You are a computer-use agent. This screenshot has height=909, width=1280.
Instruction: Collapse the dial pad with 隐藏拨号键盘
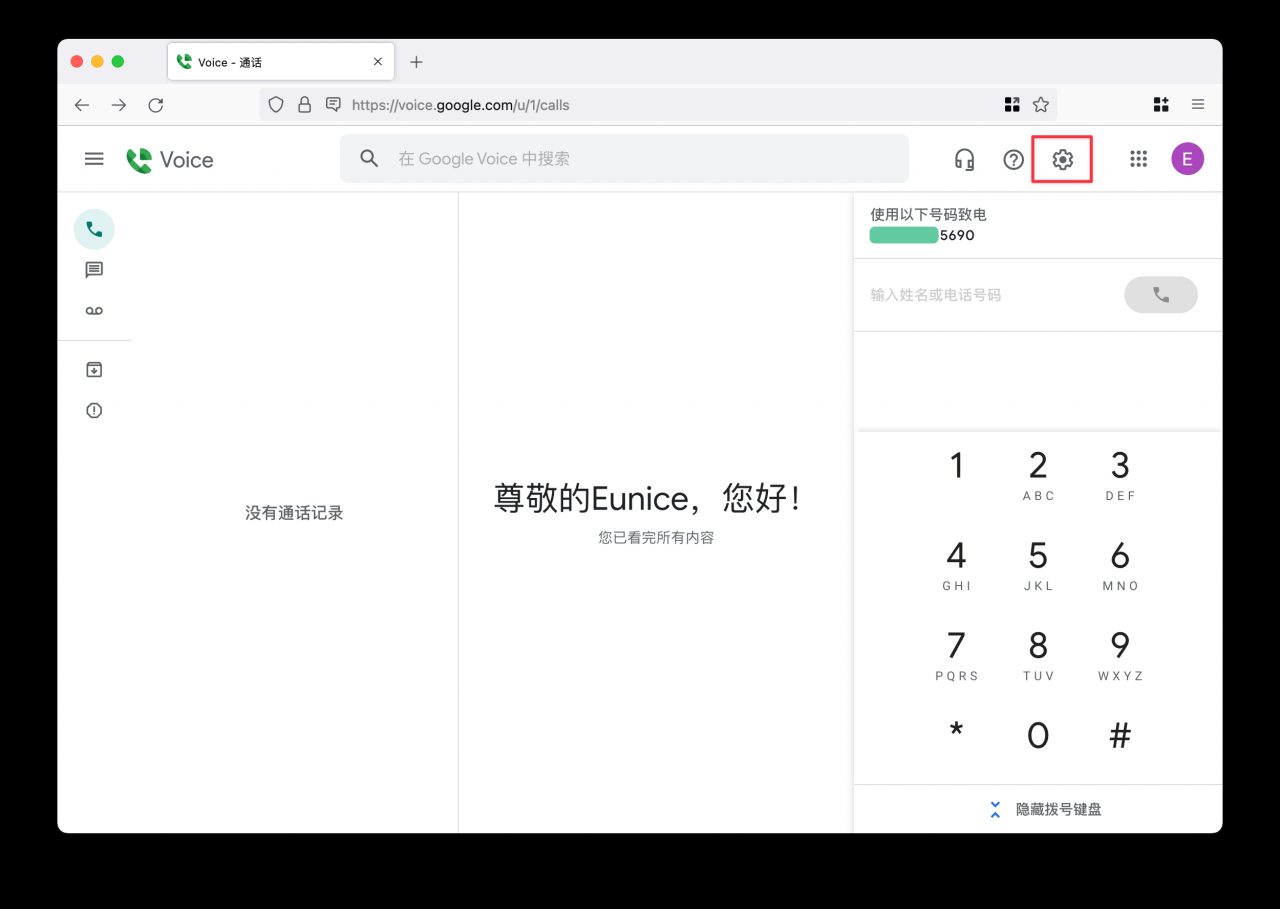[1046, 809]
